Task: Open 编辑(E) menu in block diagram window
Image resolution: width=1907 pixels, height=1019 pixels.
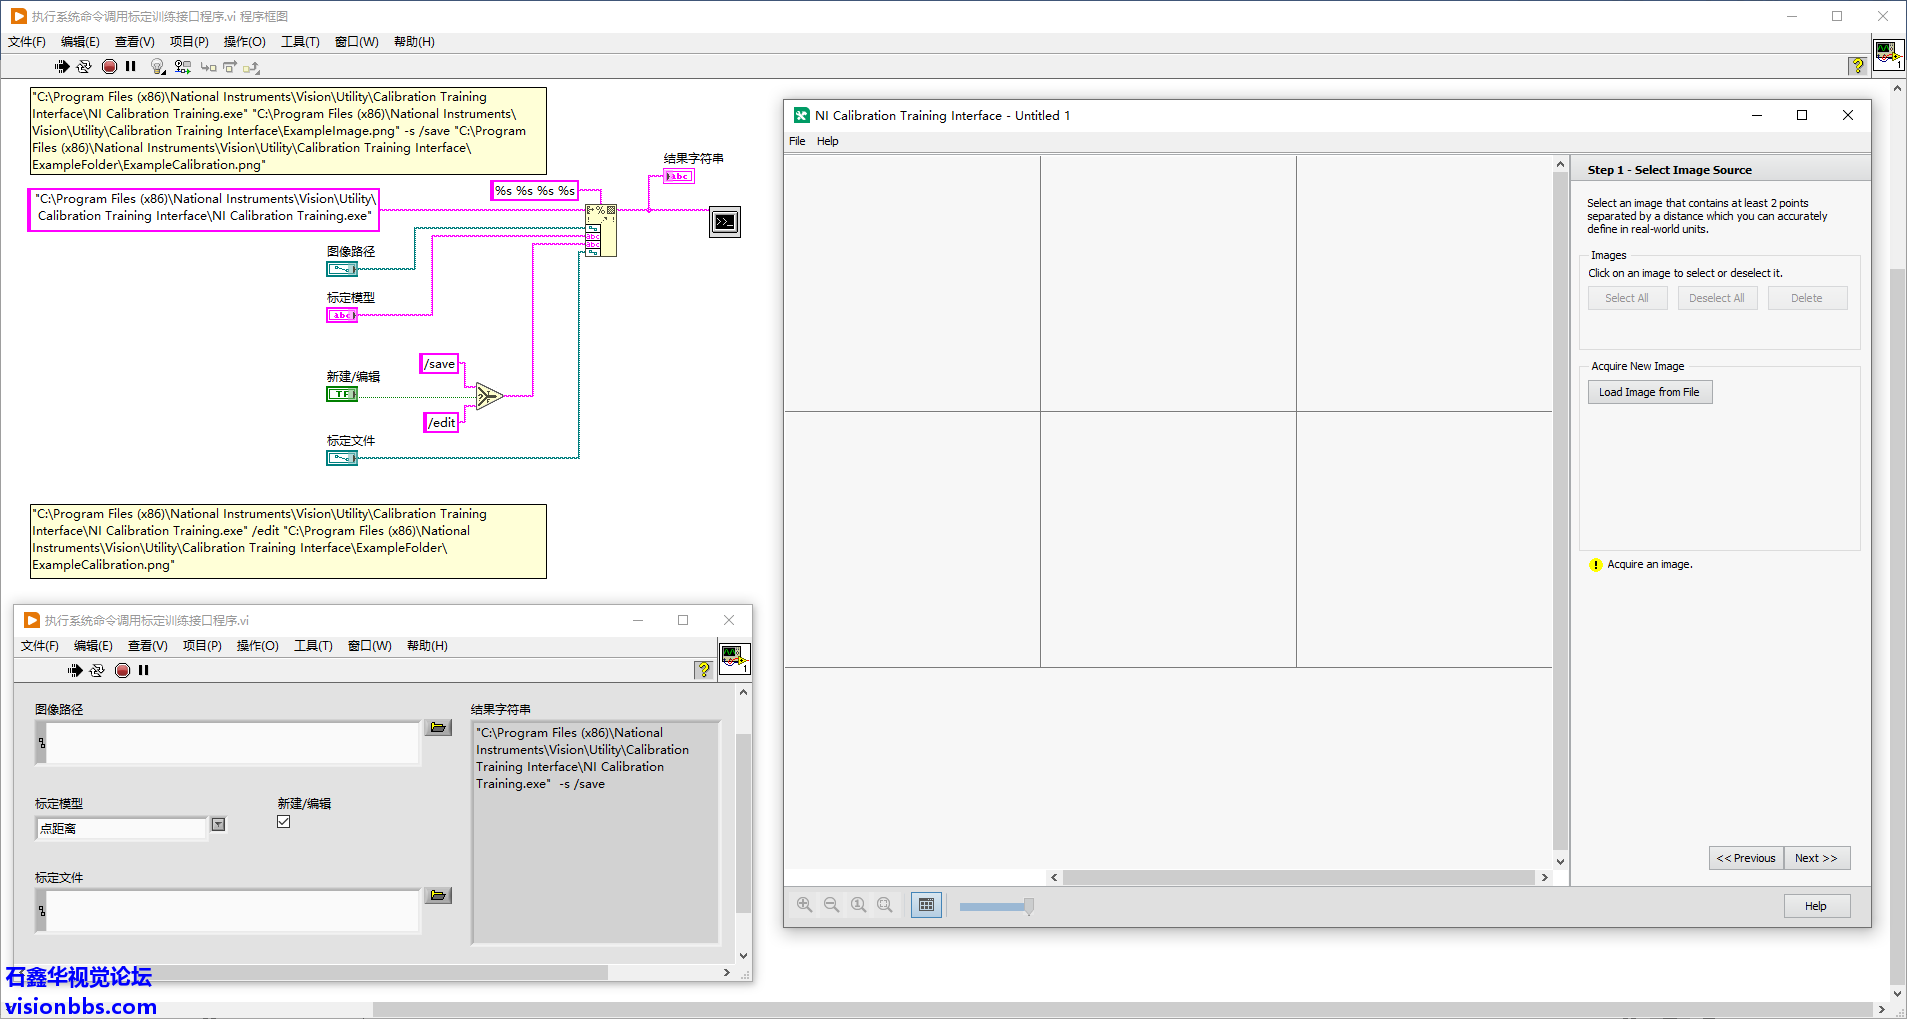Action: [x=80, y=42]
